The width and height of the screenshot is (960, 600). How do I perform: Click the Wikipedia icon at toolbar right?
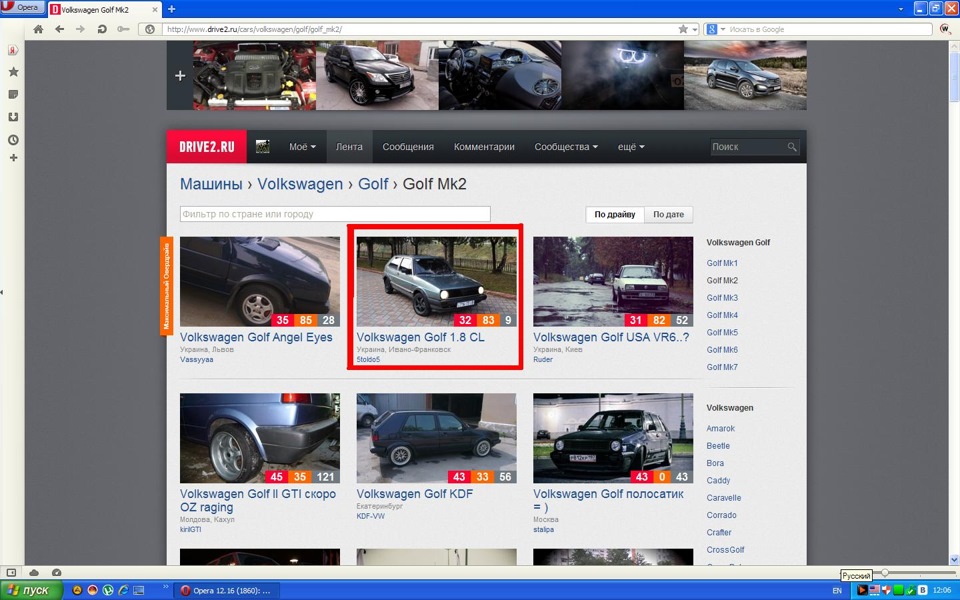coord(945,29)
